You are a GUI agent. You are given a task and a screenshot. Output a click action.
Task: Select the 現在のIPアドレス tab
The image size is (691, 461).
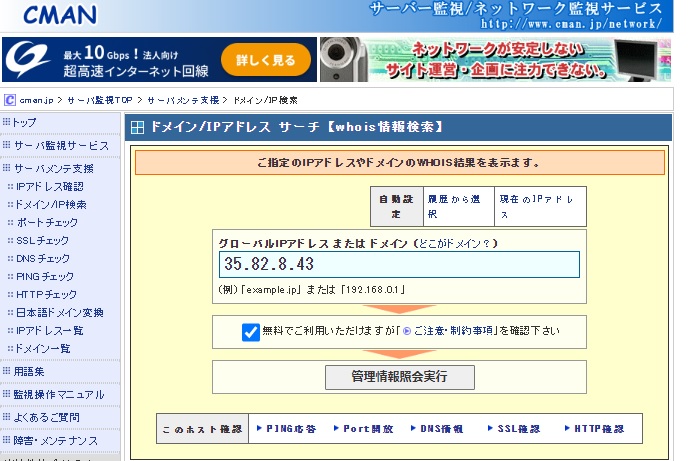tap(540, 206)
